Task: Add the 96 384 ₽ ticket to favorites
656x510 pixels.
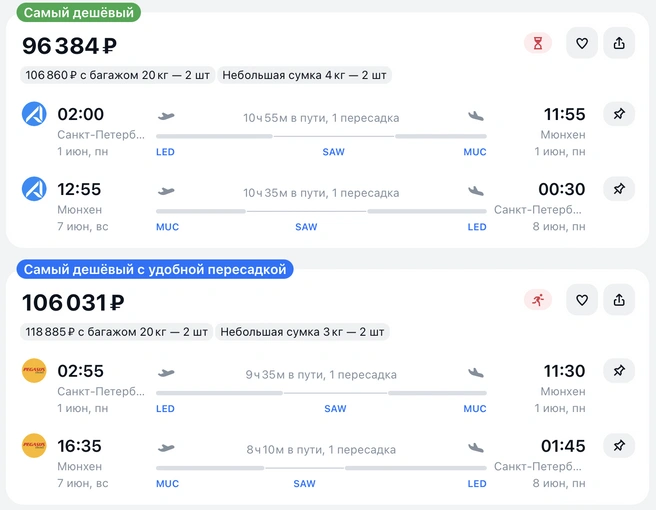Action: click(582, 43)
